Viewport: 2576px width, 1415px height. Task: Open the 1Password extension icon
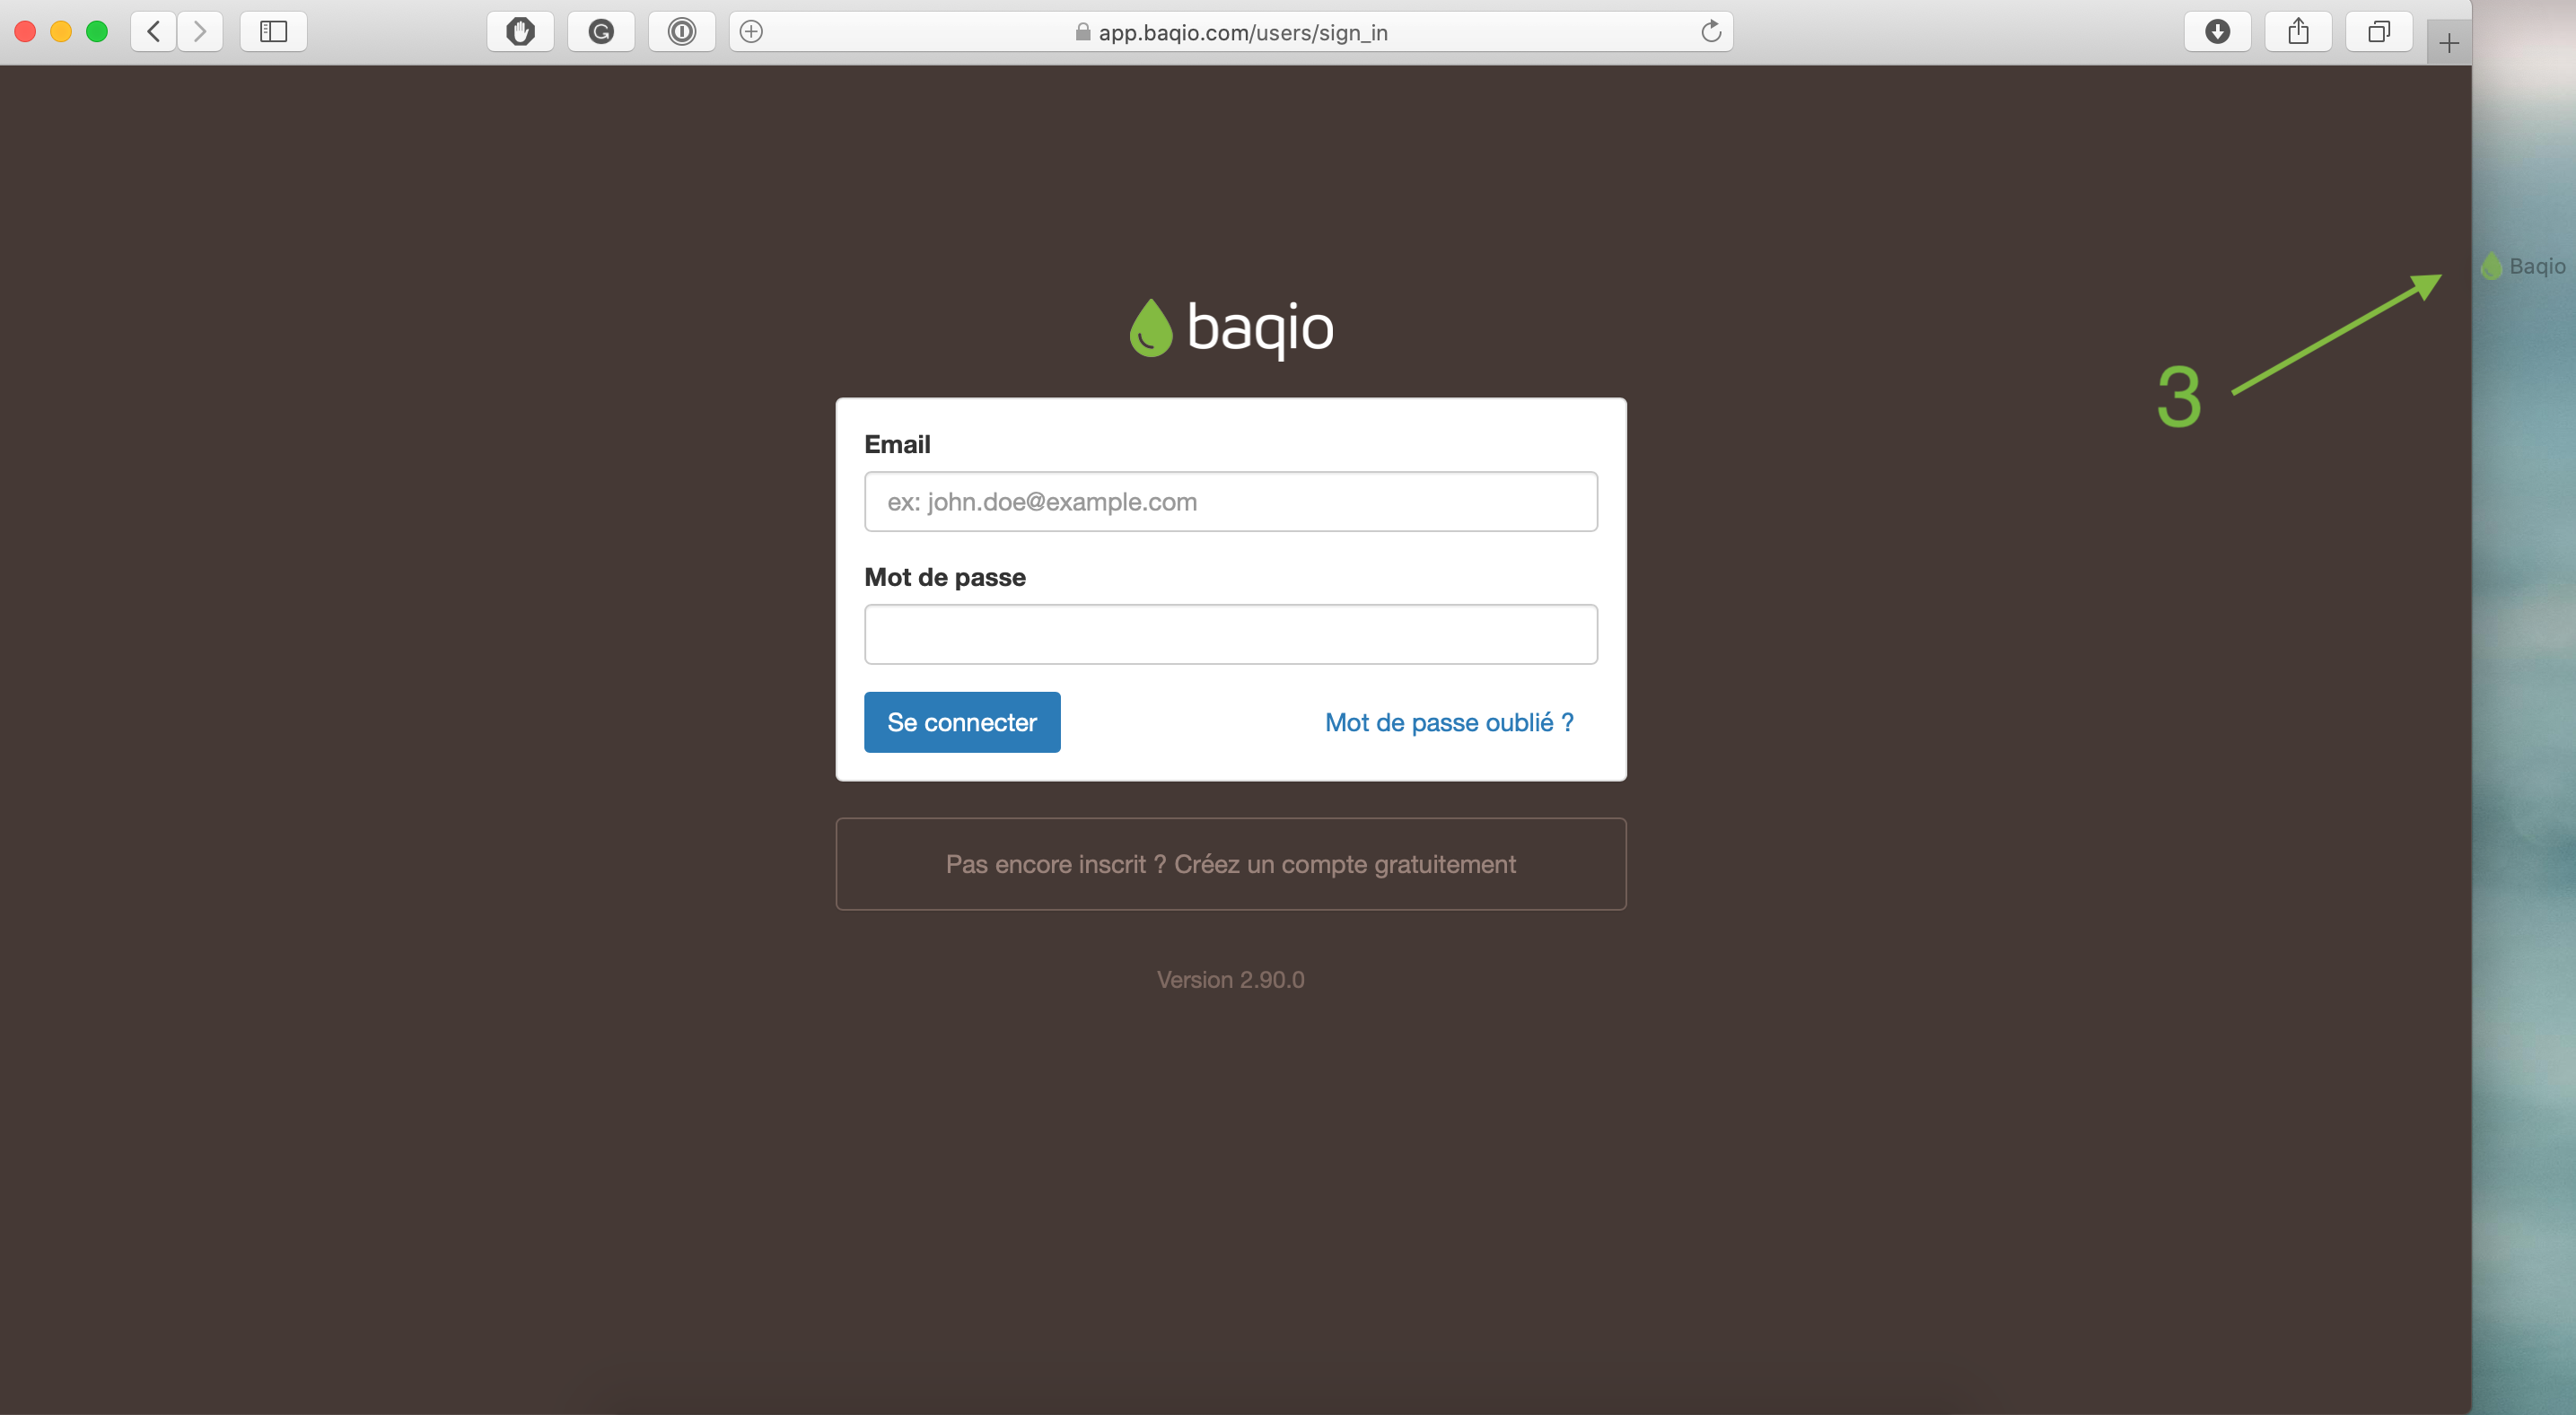click(x=682, y=32)
